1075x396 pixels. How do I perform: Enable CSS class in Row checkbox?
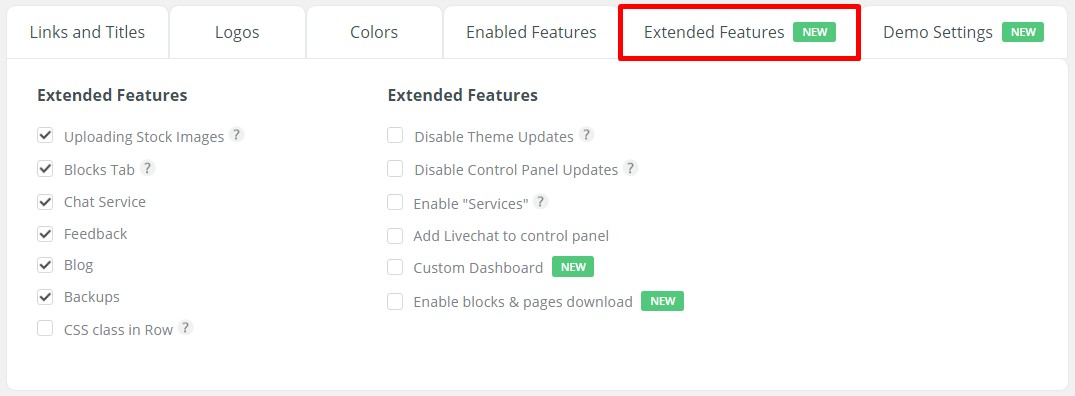coord(45,328)
